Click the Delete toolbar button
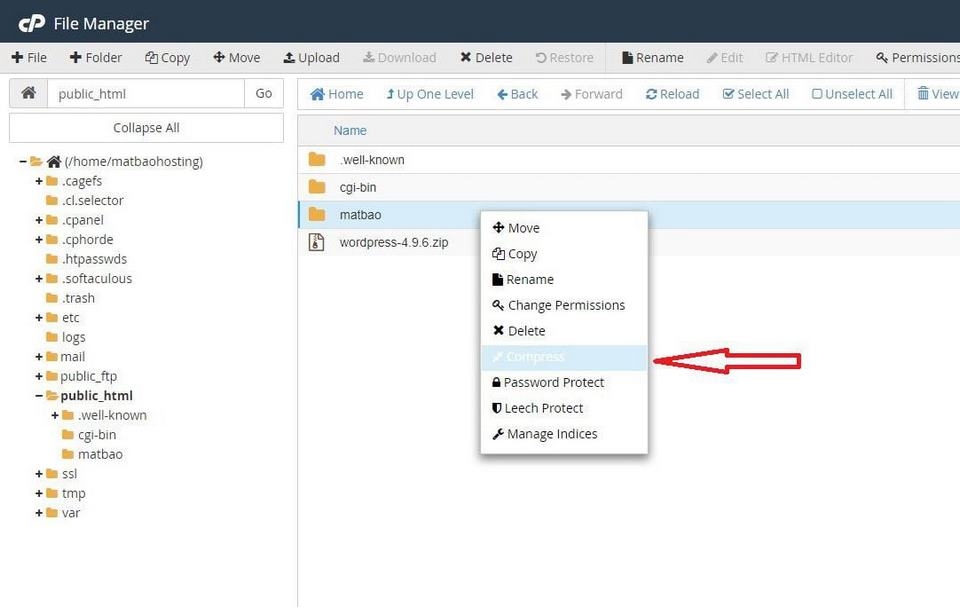 (x=486, y=58)
